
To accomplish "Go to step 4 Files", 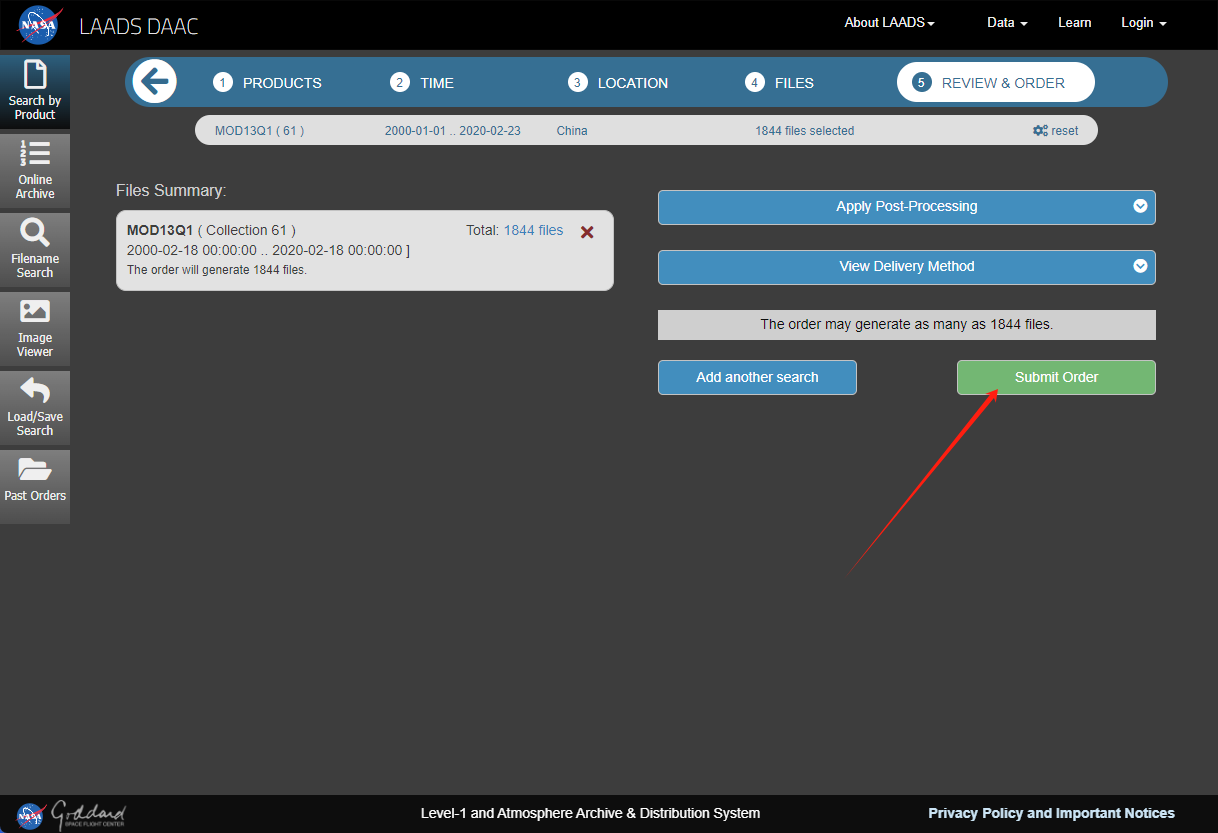I will [x=780, y=83].
